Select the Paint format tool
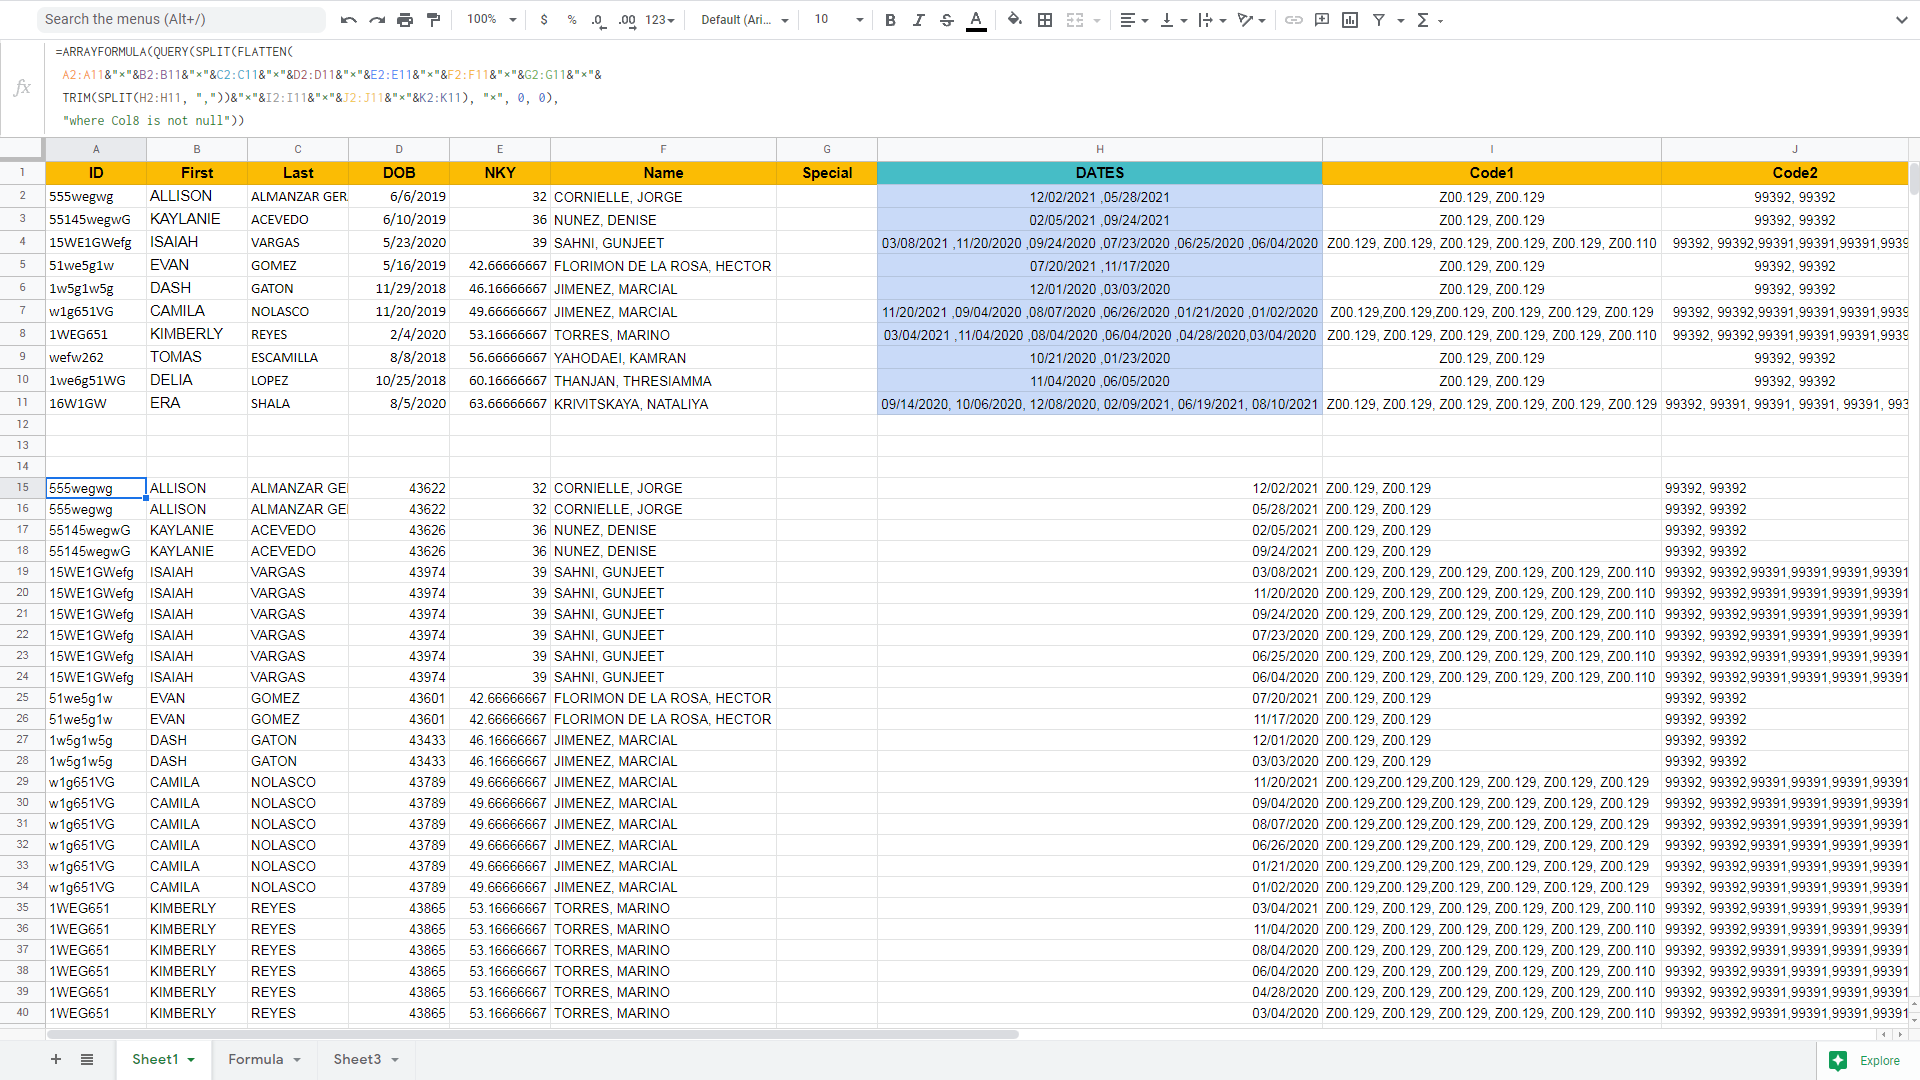This screenshot has width=1920, height=1080. click(433, 20)
